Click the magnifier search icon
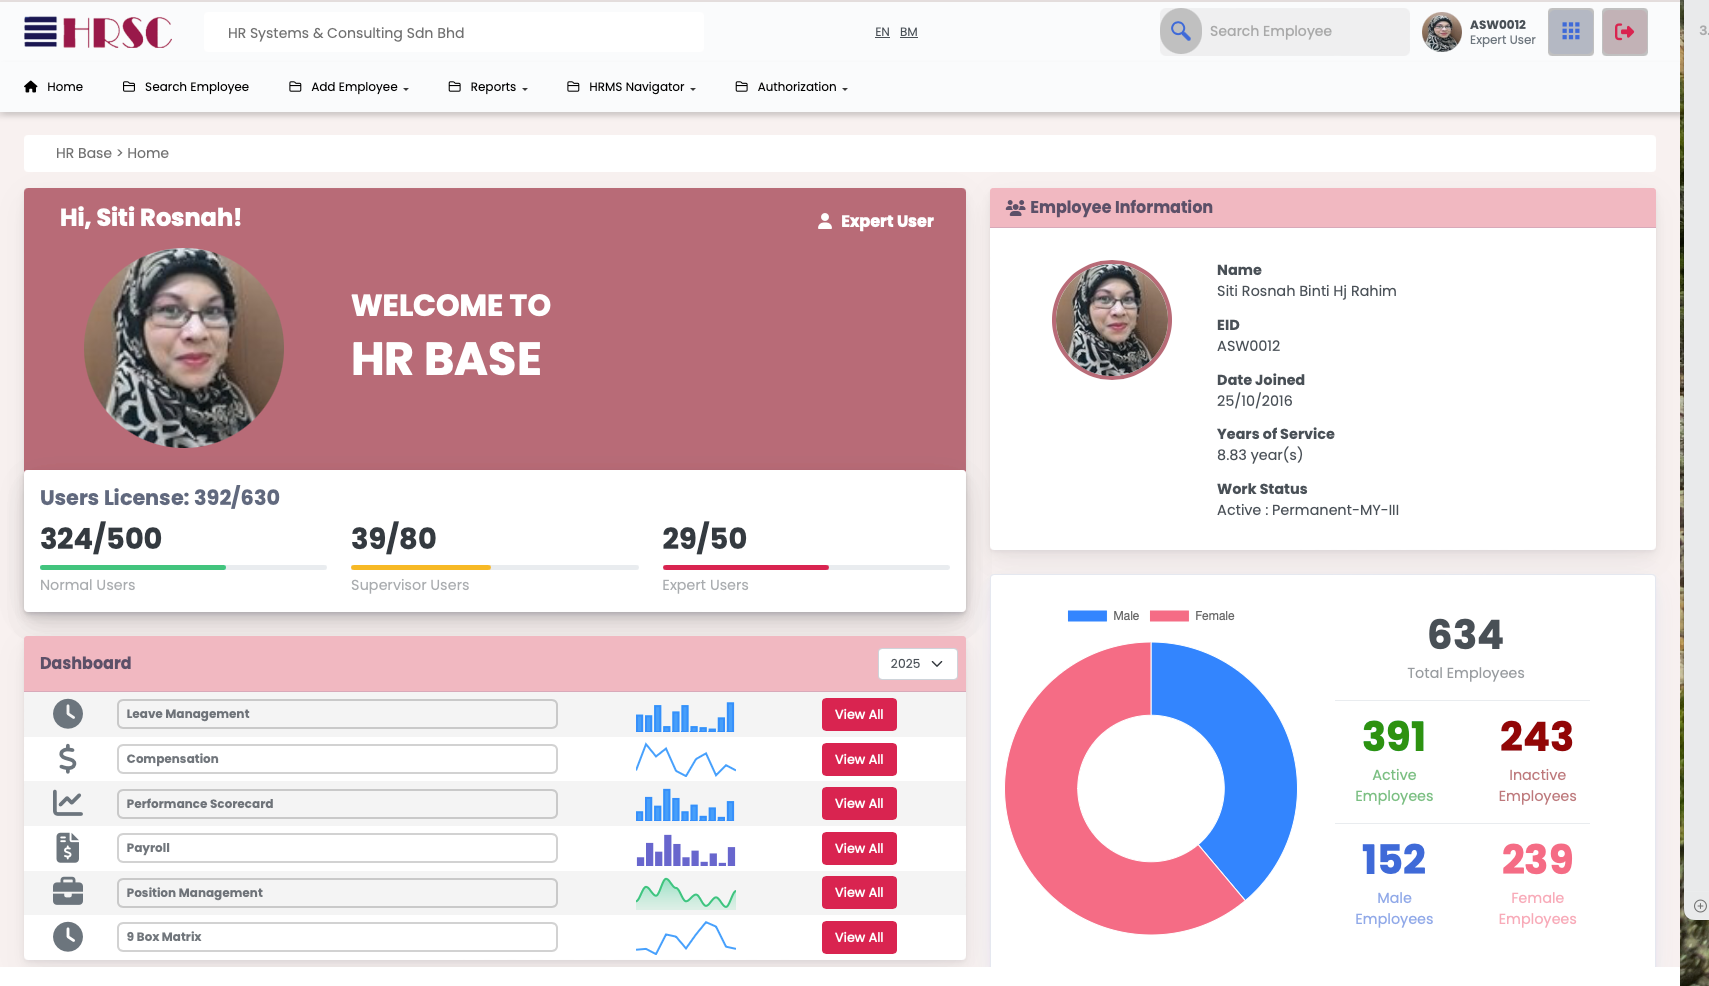The width and height of the screenshot is (1709, 986). coord(1180,32)
